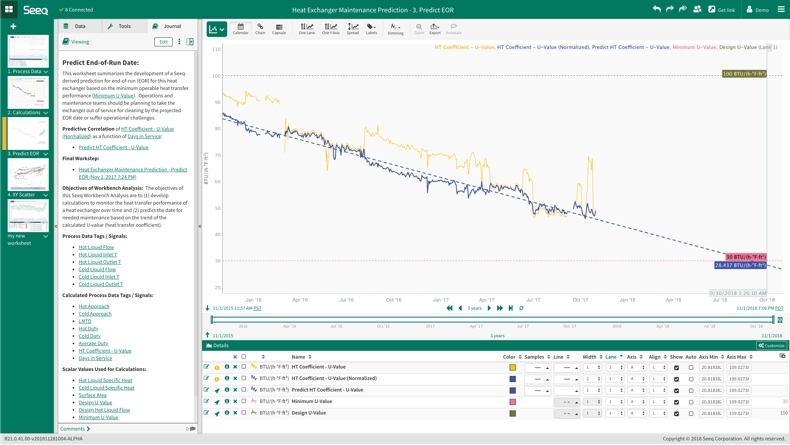Click the Spread toolbar icon
Image resolution: width=790 pixels, height=445 pixels.
point(353,29)
